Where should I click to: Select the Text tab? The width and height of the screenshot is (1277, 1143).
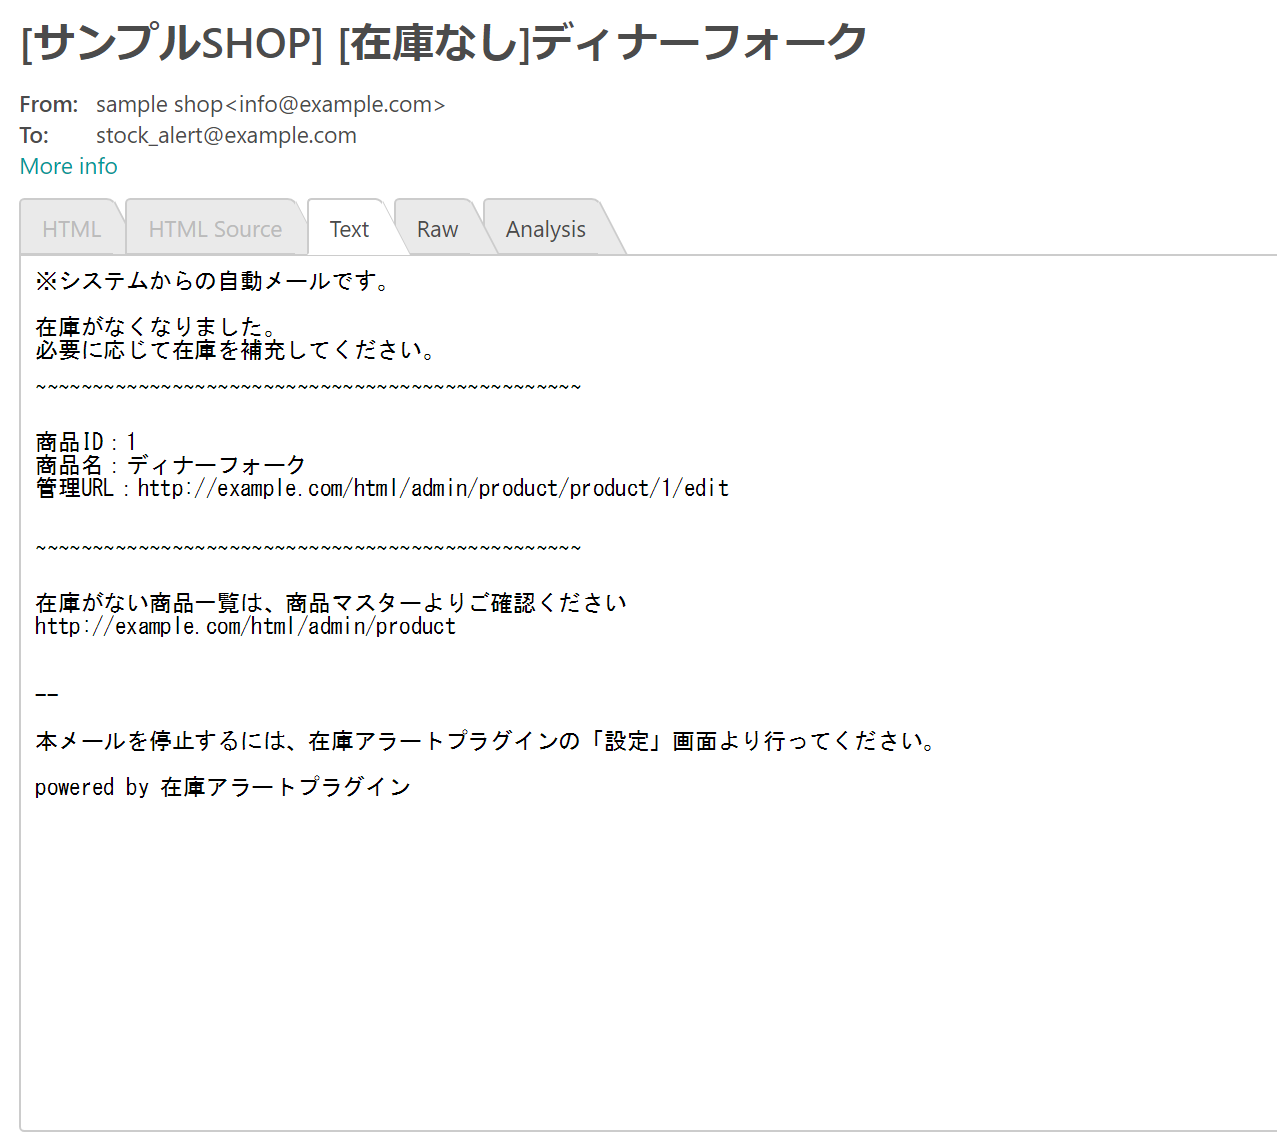pos(349,229)
